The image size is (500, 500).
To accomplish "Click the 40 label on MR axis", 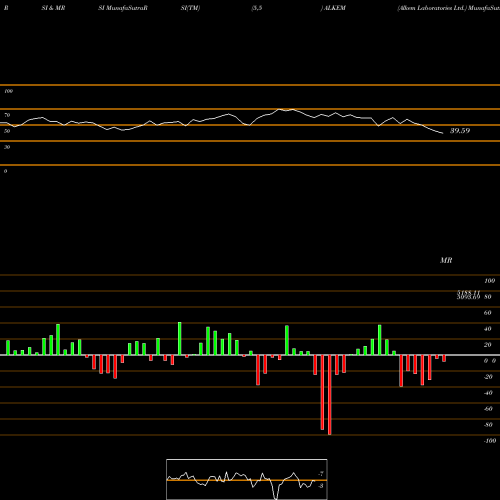I will 487,329.
